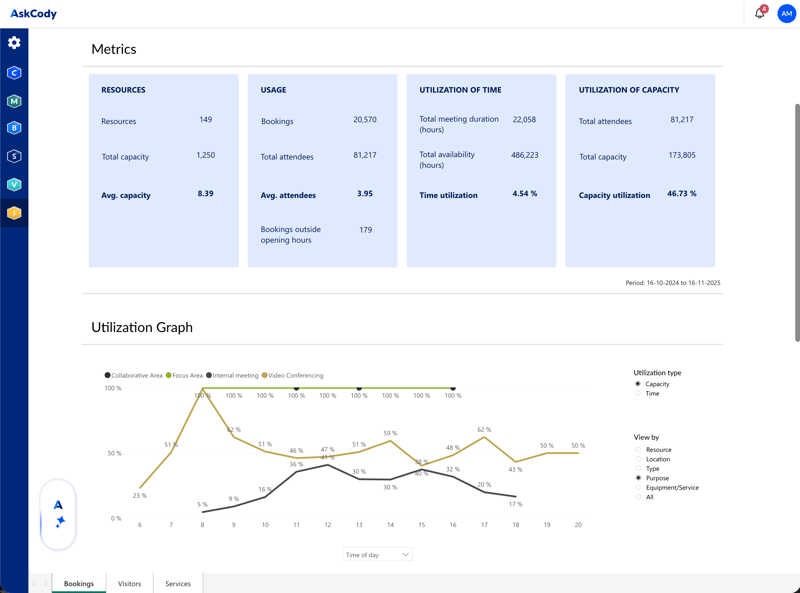Open the teal 'V' hexagon module
The width and height of the screenshot is (800, 593).
click(x=14, y=185)
